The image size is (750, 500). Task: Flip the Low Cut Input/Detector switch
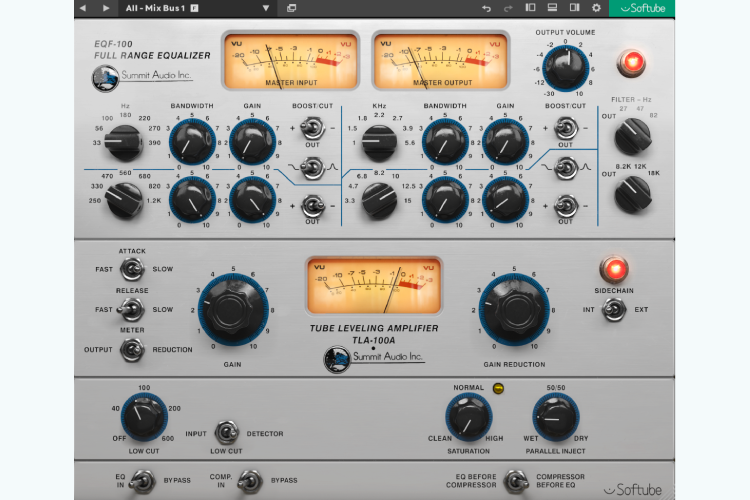[x=227, y=432]
